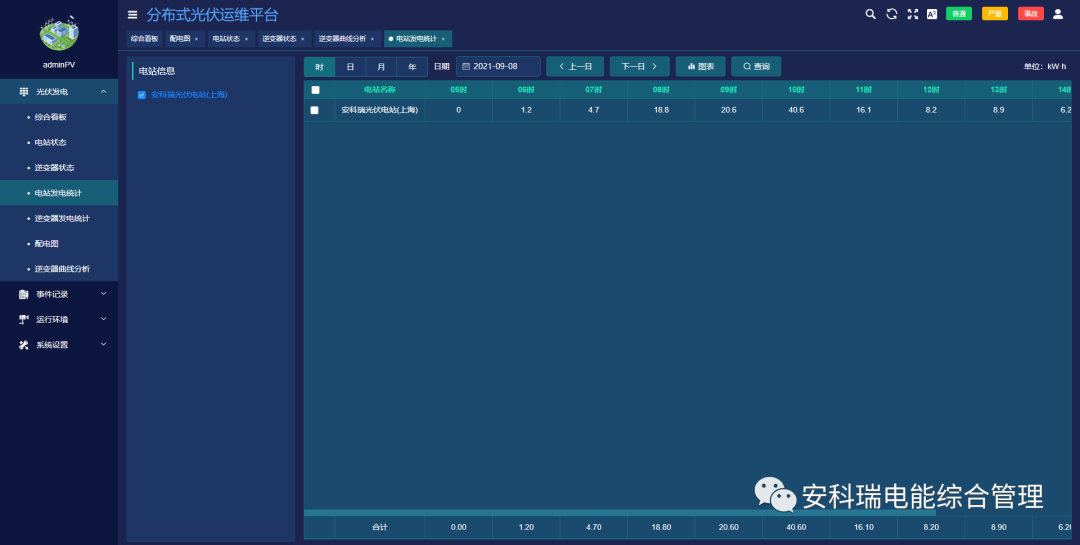Switch to the 电站状态 tab

(x=226, y=39)
